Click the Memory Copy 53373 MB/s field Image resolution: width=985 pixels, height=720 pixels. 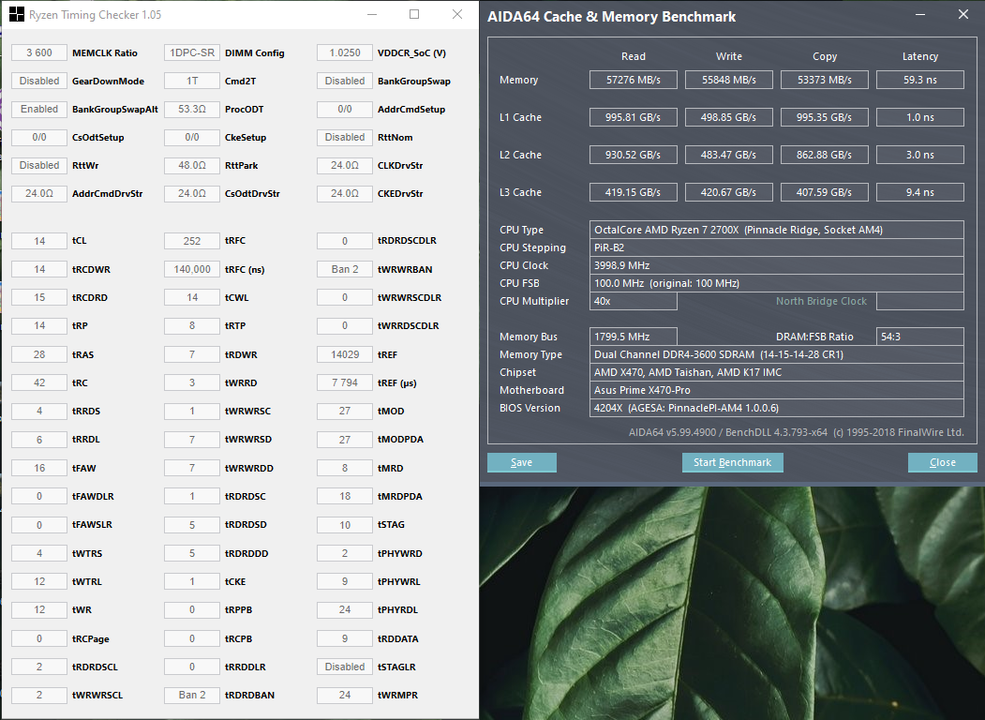pyautogui.click(x=824, y=80)
